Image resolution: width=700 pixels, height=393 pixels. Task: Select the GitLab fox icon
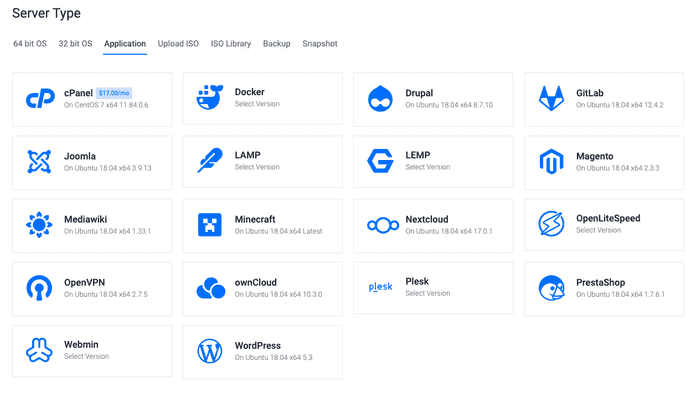pos(551,98)
